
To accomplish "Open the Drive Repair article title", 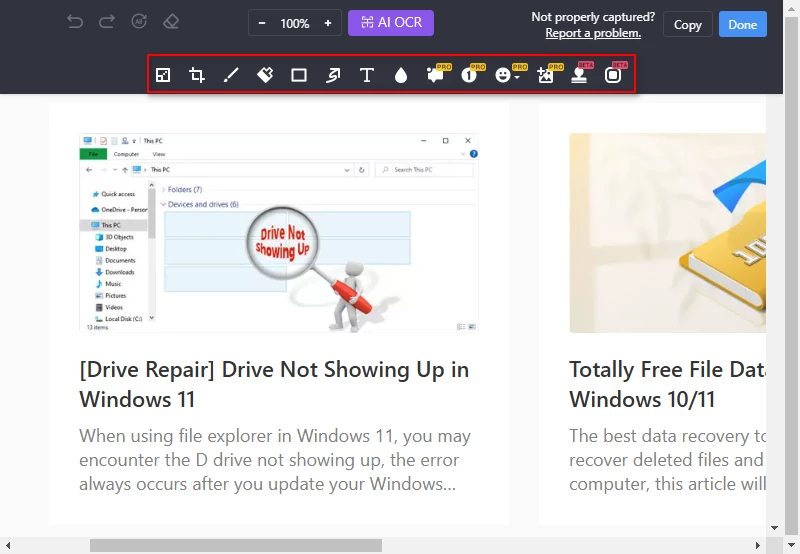I will pos(274,384).
